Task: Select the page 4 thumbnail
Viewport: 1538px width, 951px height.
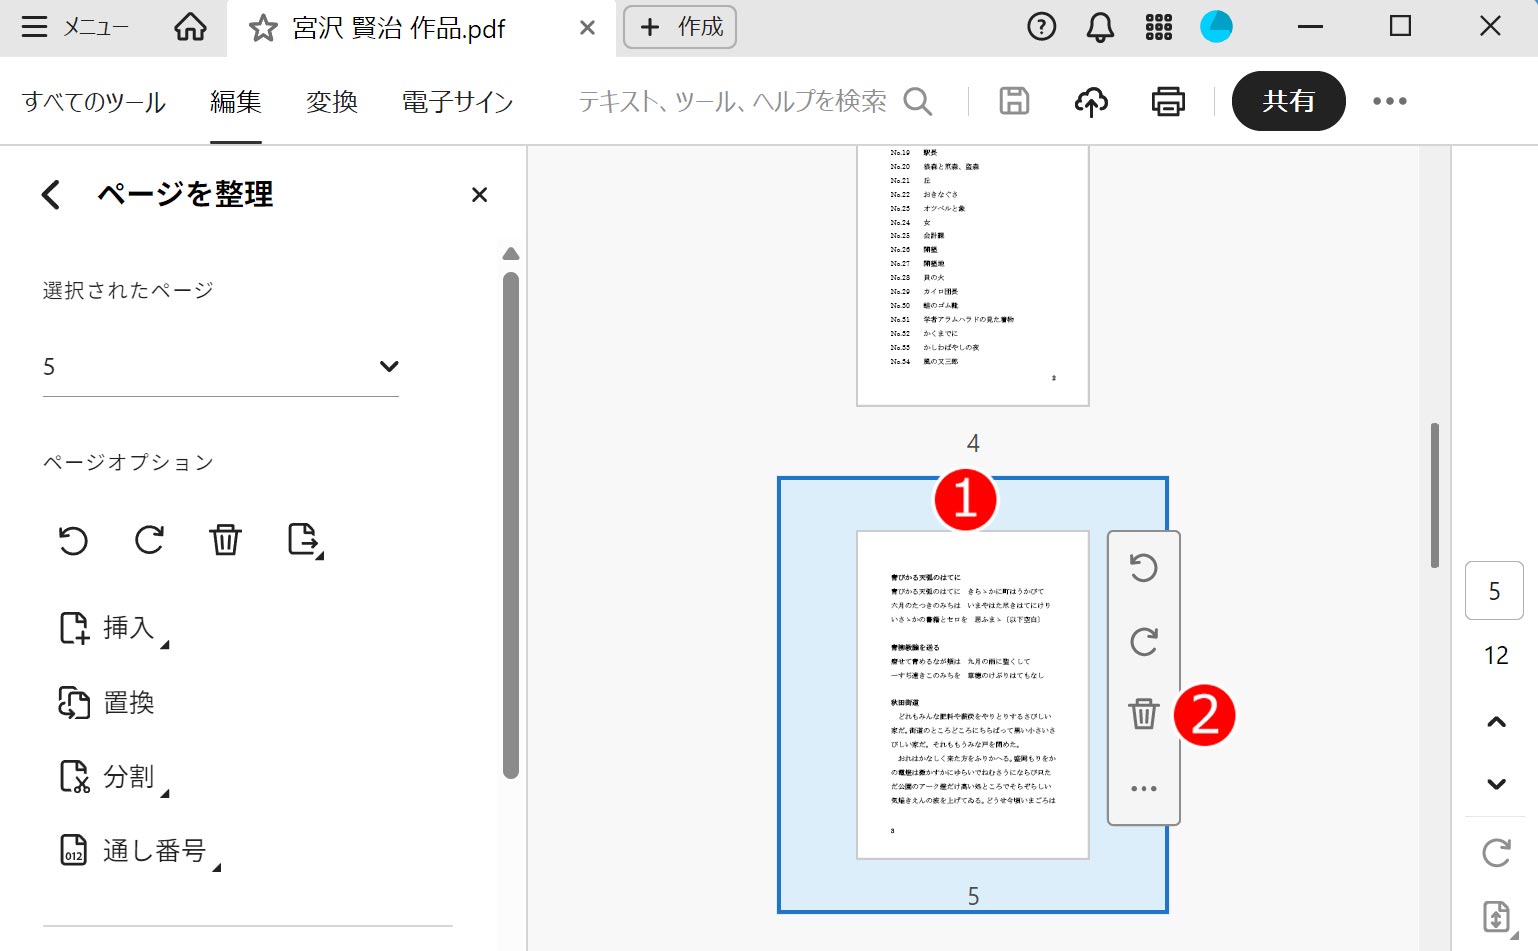Action: [972, 275]
